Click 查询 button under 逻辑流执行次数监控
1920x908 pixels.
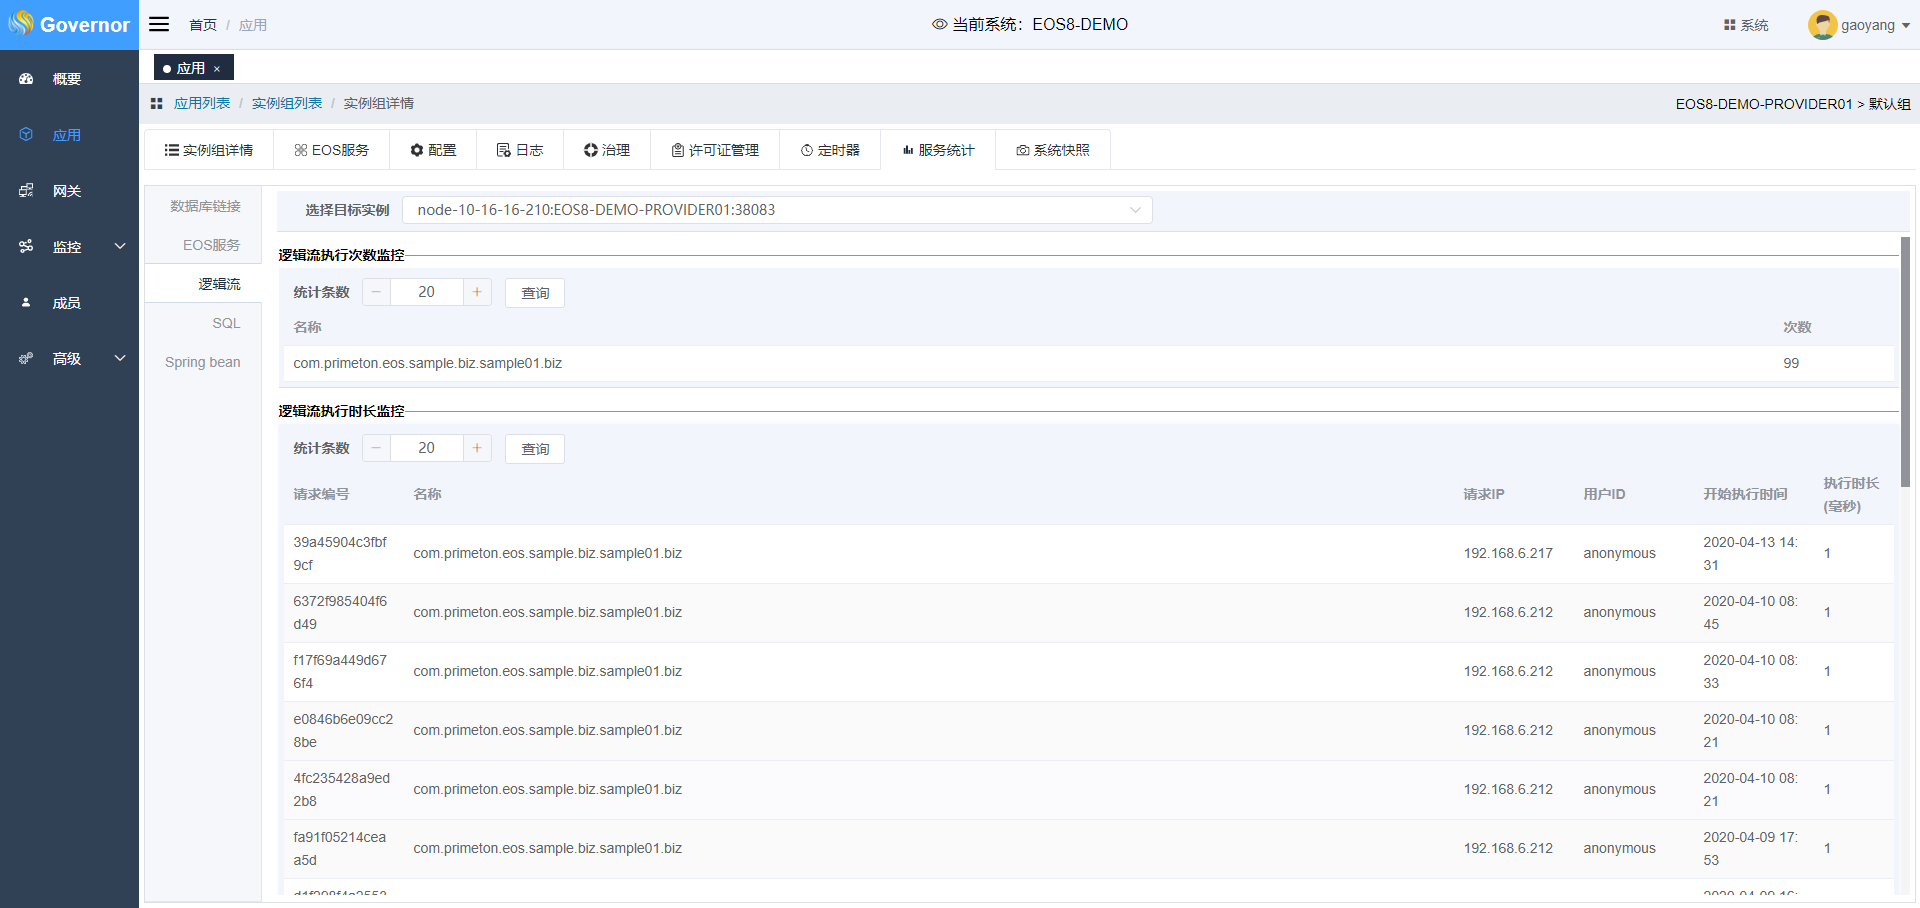tap(535, 293)
